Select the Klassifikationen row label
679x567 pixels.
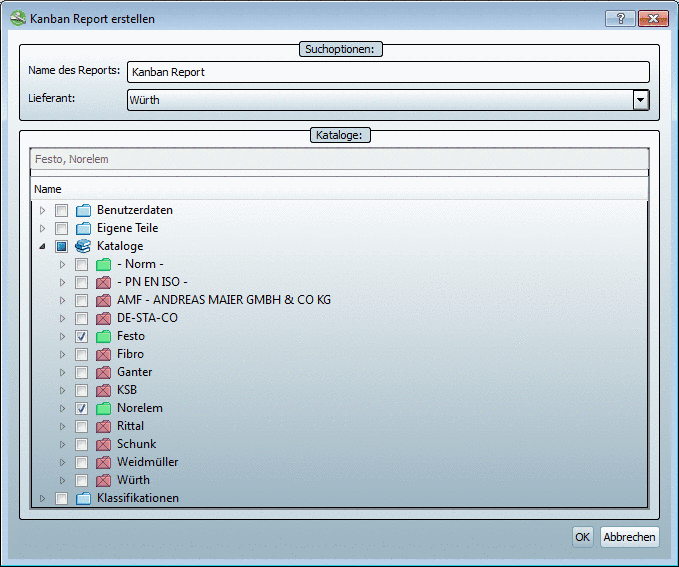[138, 498]
